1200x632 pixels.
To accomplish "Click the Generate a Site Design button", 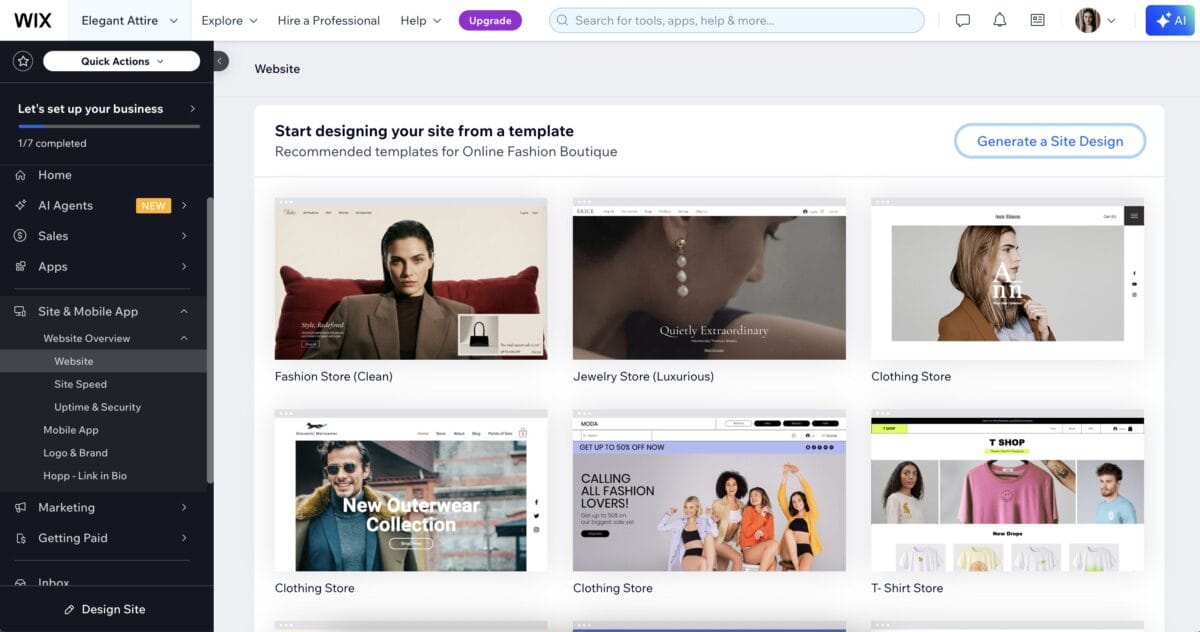I will coord(1049,141).
